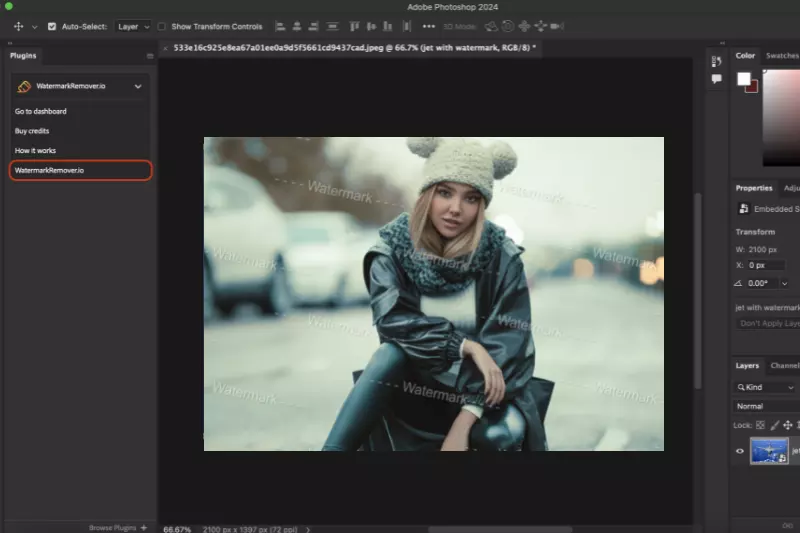This screenshot has height=533, width=800.
Task: Toggle Lock image pixels brush icon
Action: pyautogui.click(x=774, y=425)
